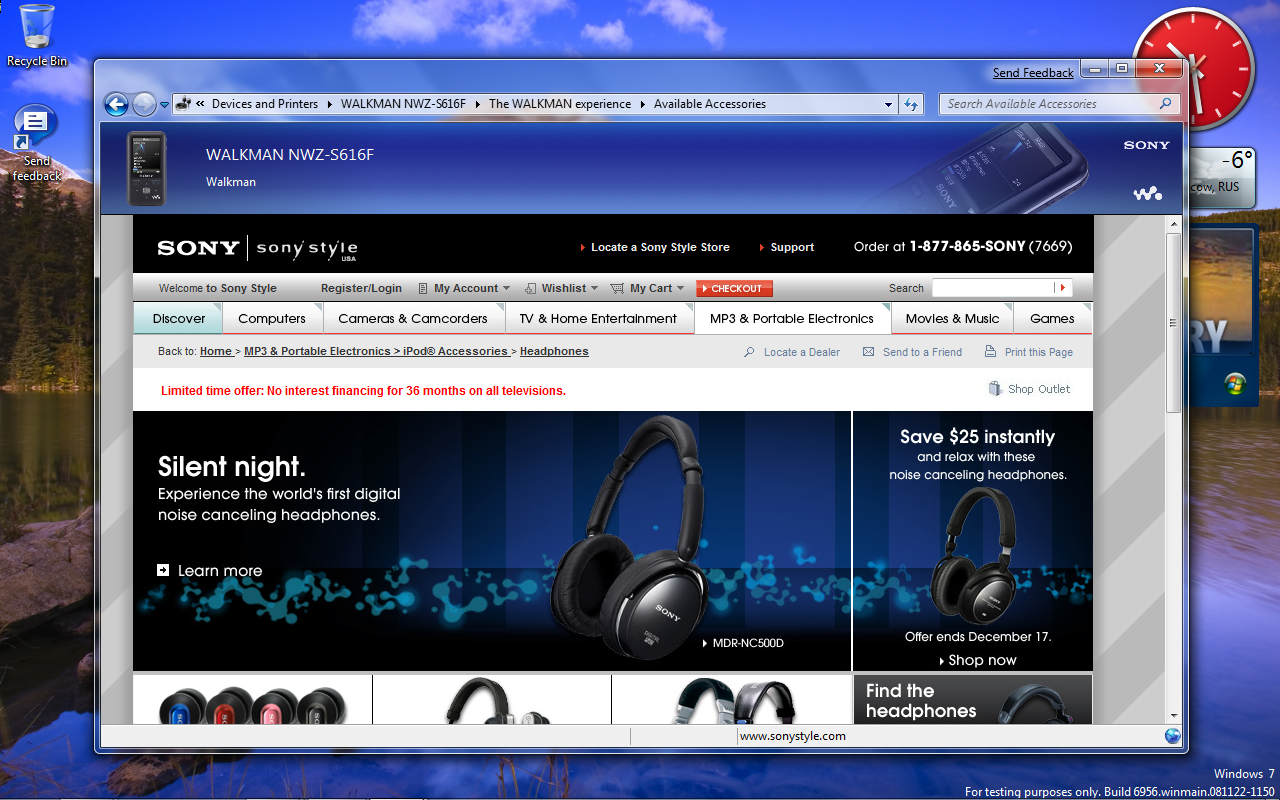
Task: Click the Forward arrow navigation button
Action: coord(144,104)
